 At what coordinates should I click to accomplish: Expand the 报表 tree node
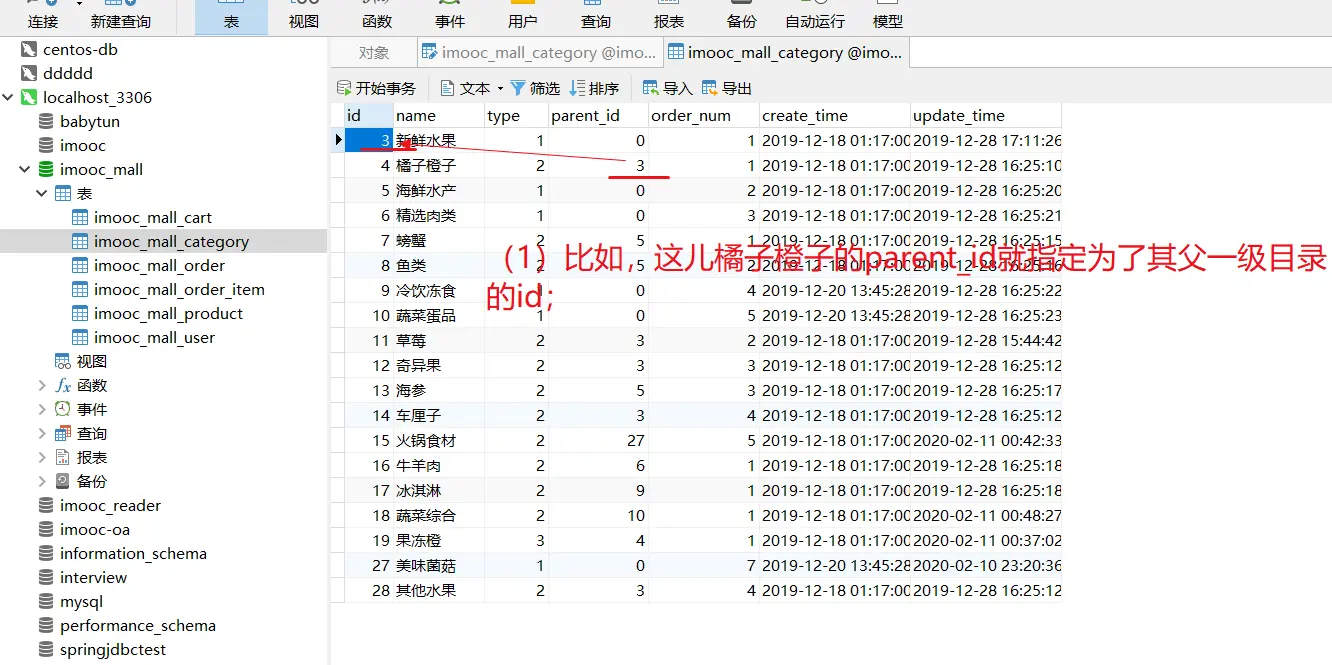(42, 457)
